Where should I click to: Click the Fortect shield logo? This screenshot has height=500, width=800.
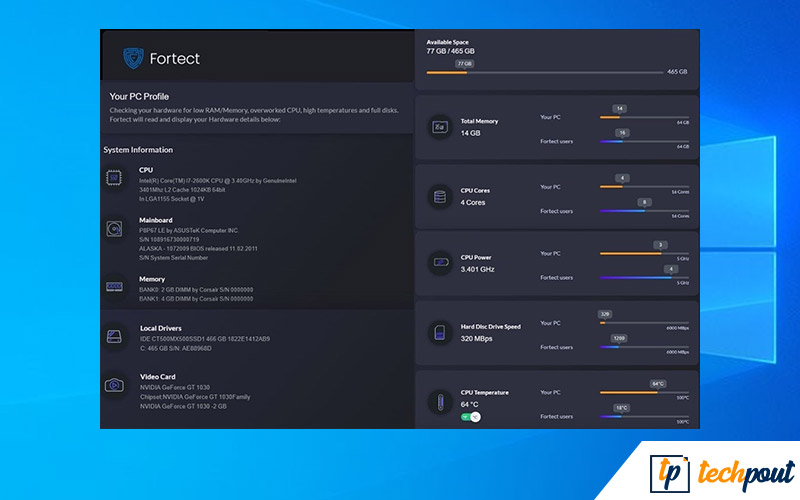pos(133,58)
